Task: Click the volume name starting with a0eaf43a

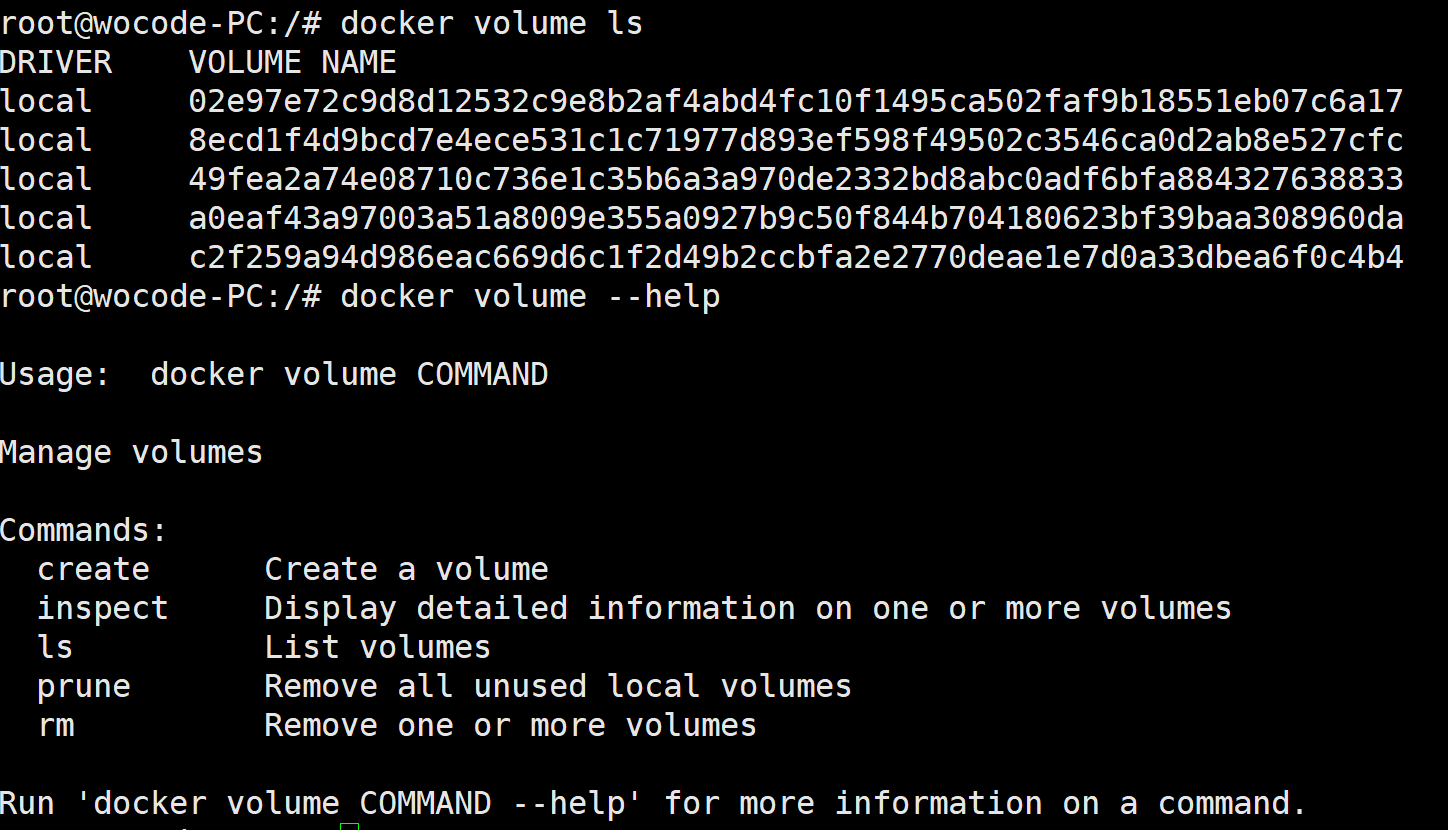Action: pos(795,218)
